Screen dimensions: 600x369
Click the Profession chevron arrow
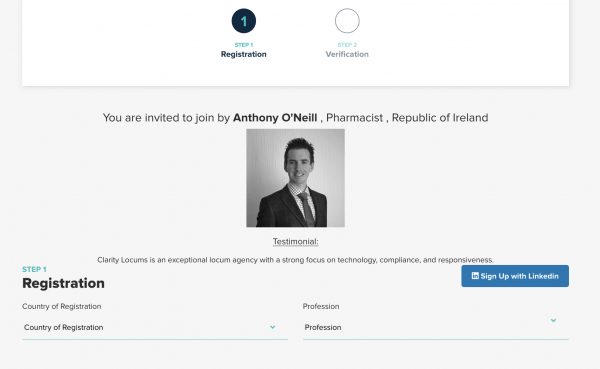(x=553, y=320)
